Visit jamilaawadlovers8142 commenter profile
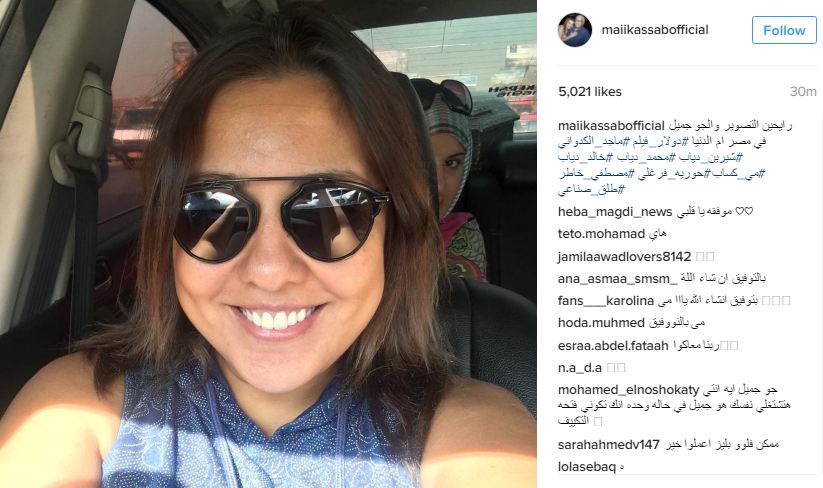 624,257
